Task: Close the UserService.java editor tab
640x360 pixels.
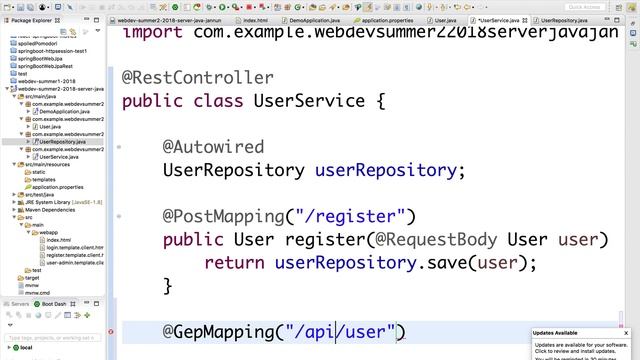Action: tap(524, 20)
